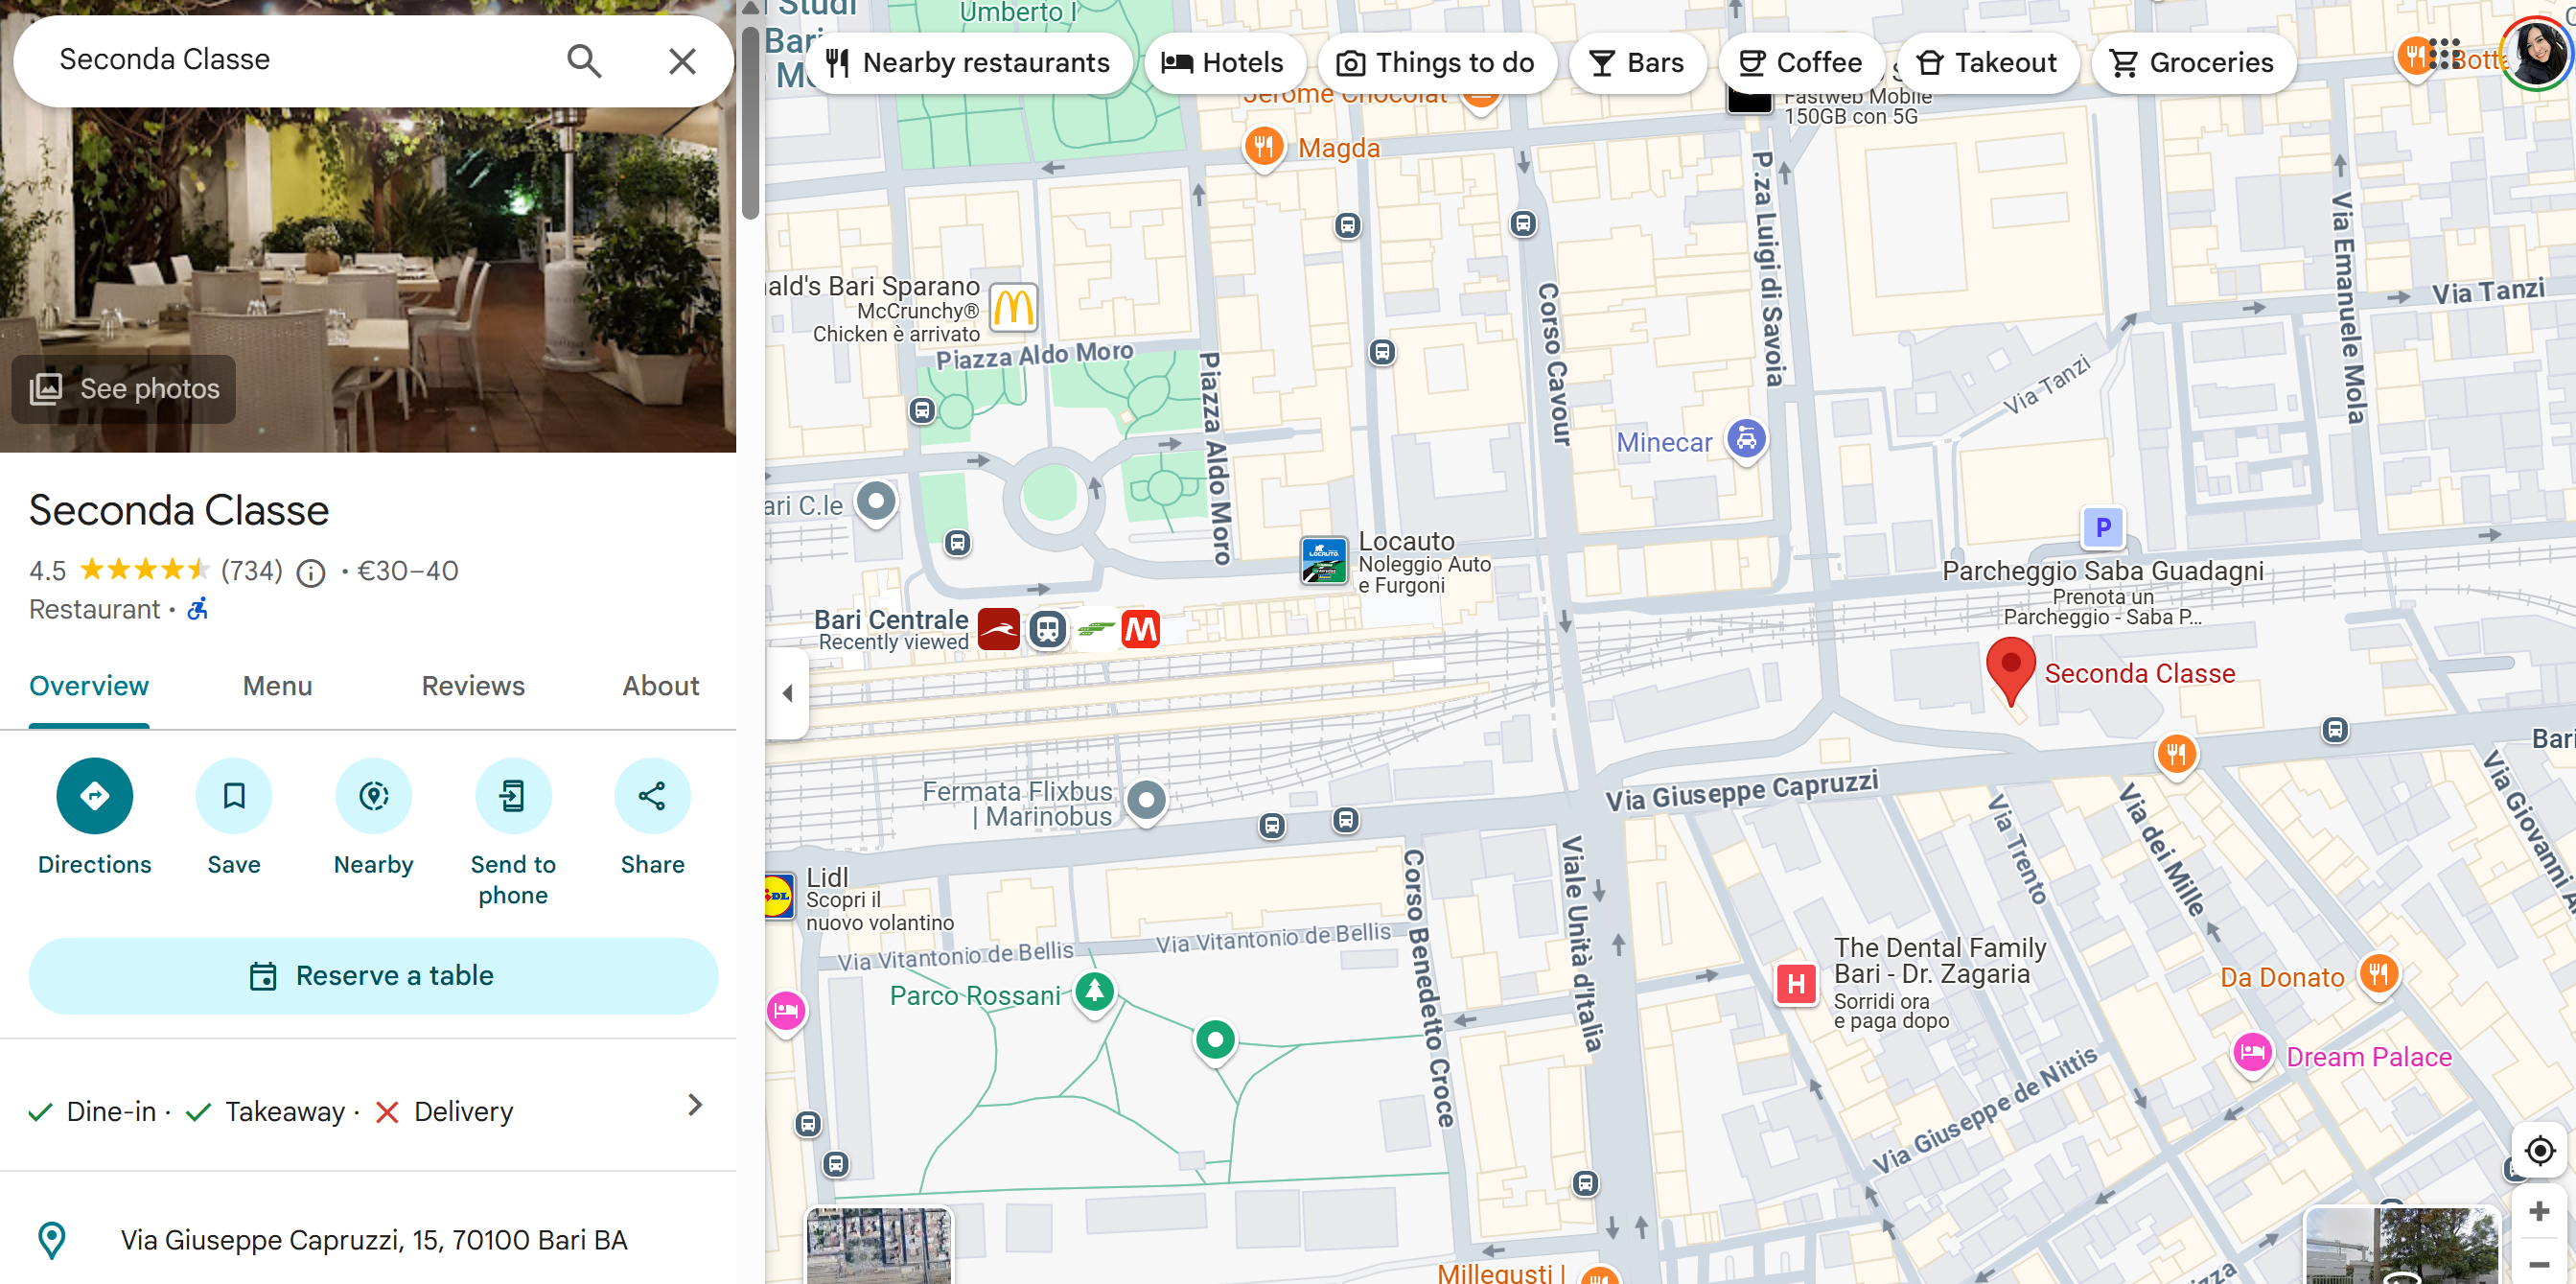Click the Bari Centrale label
Screen dimensions: 2576x1284
(891, 620)
